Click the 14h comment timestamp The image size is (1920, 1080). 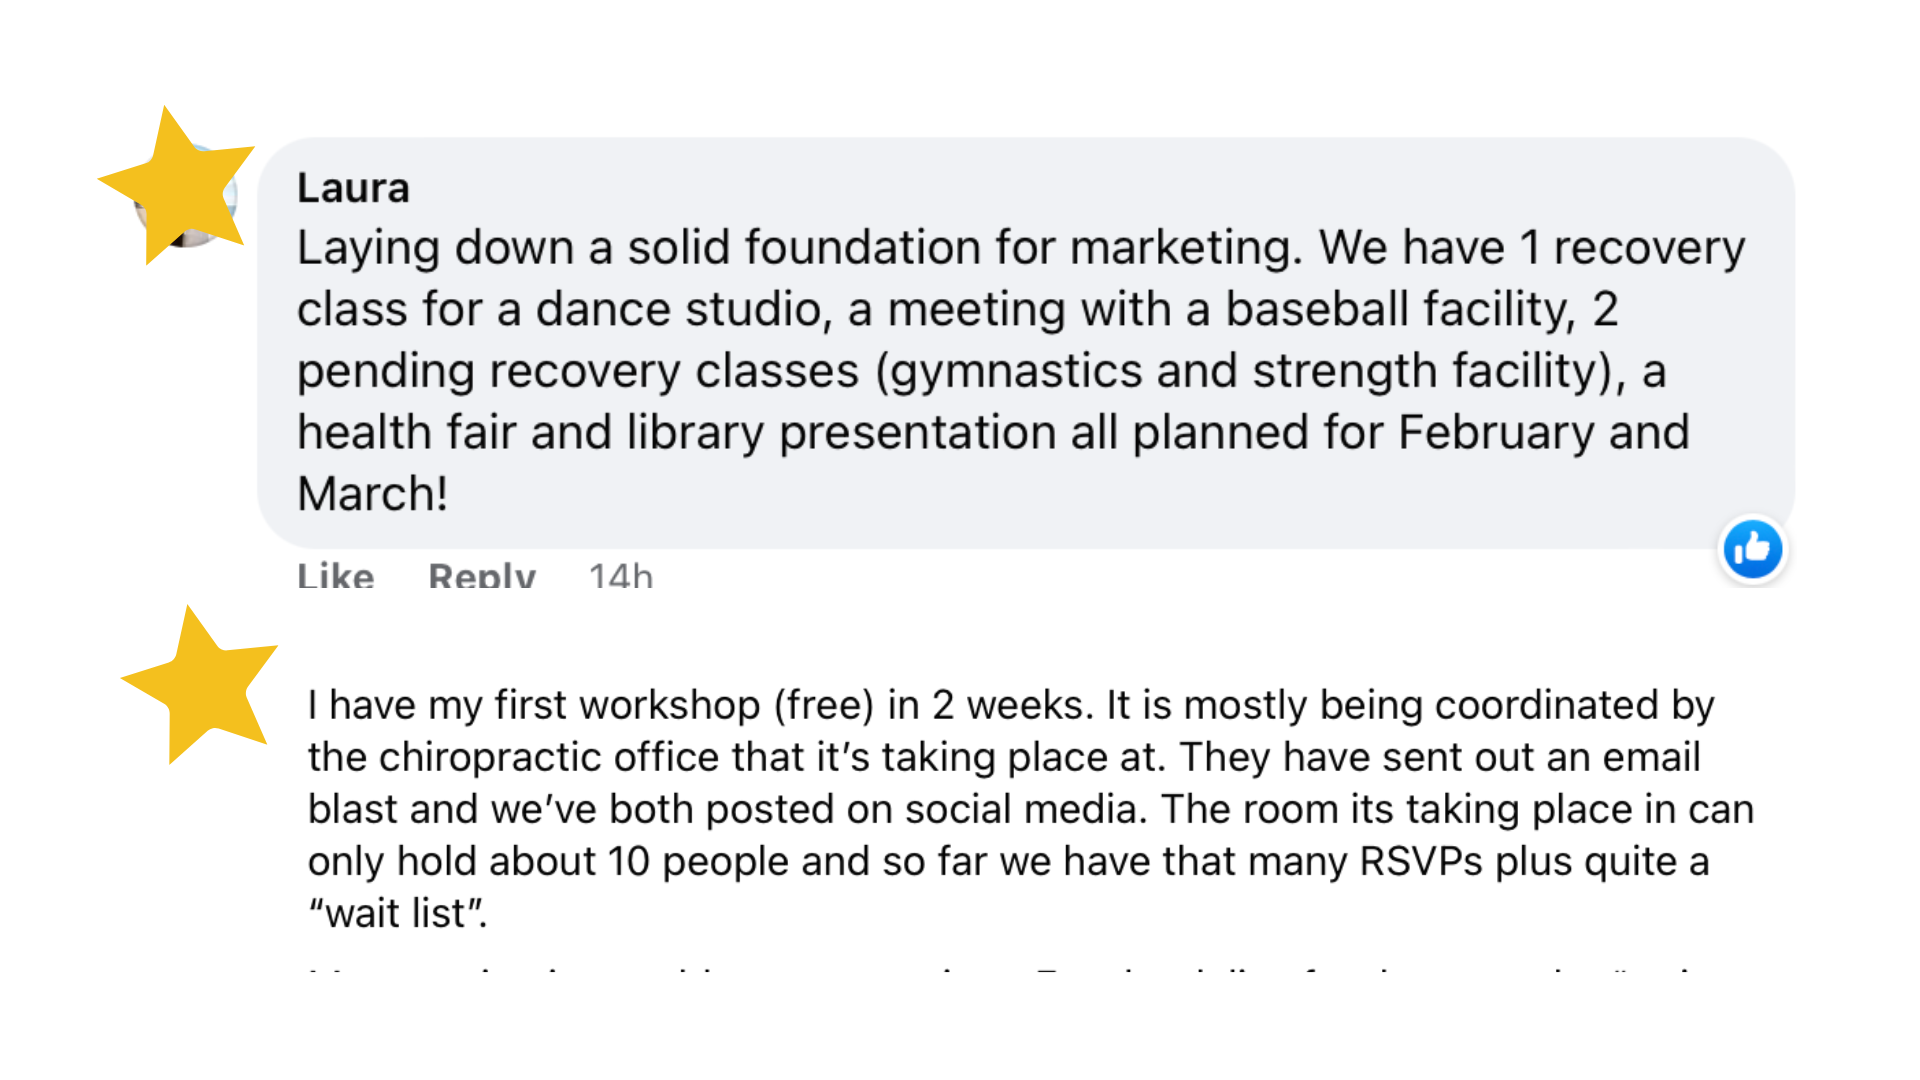[x=620, y=576]
